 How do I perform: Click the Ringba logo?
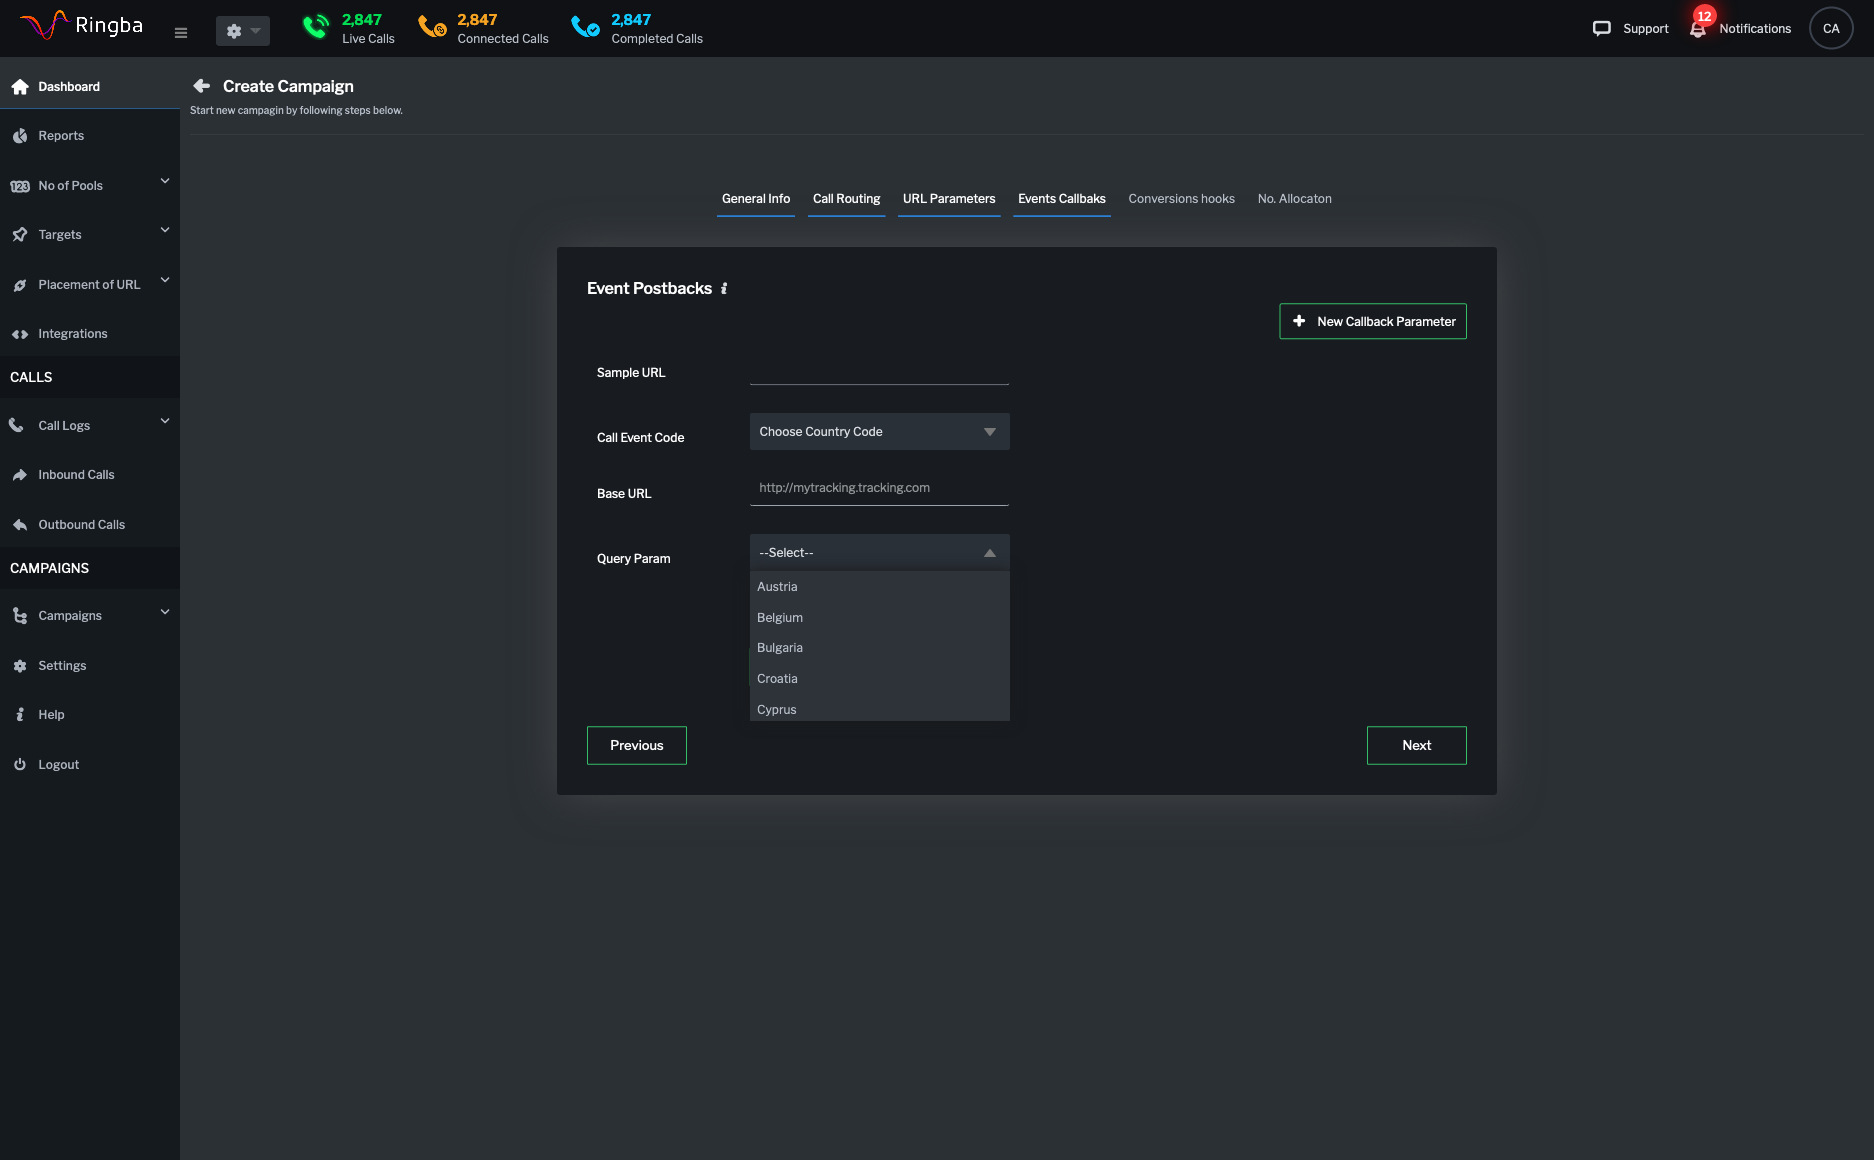click(x=82, y=26)
